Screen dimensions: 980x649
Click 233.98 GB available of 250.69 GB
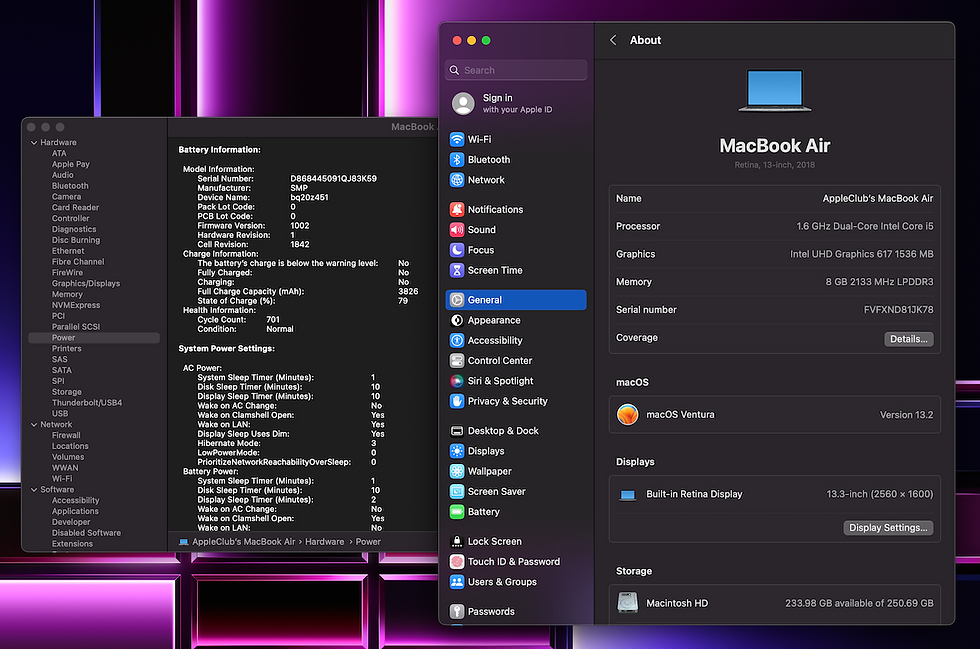859,603
